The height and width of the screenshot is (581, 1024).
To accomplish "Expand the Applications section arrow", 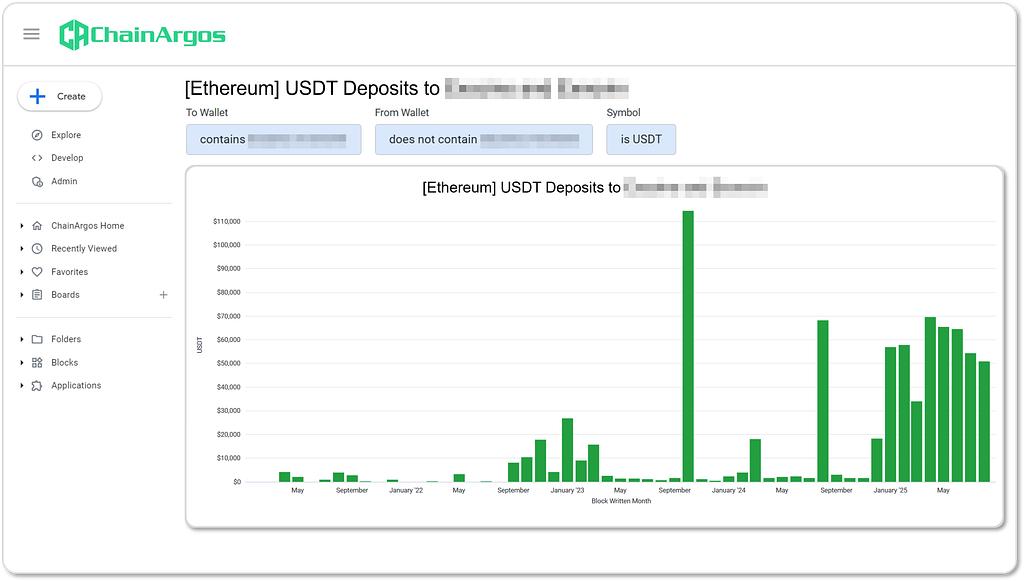I will coord(22,386).
